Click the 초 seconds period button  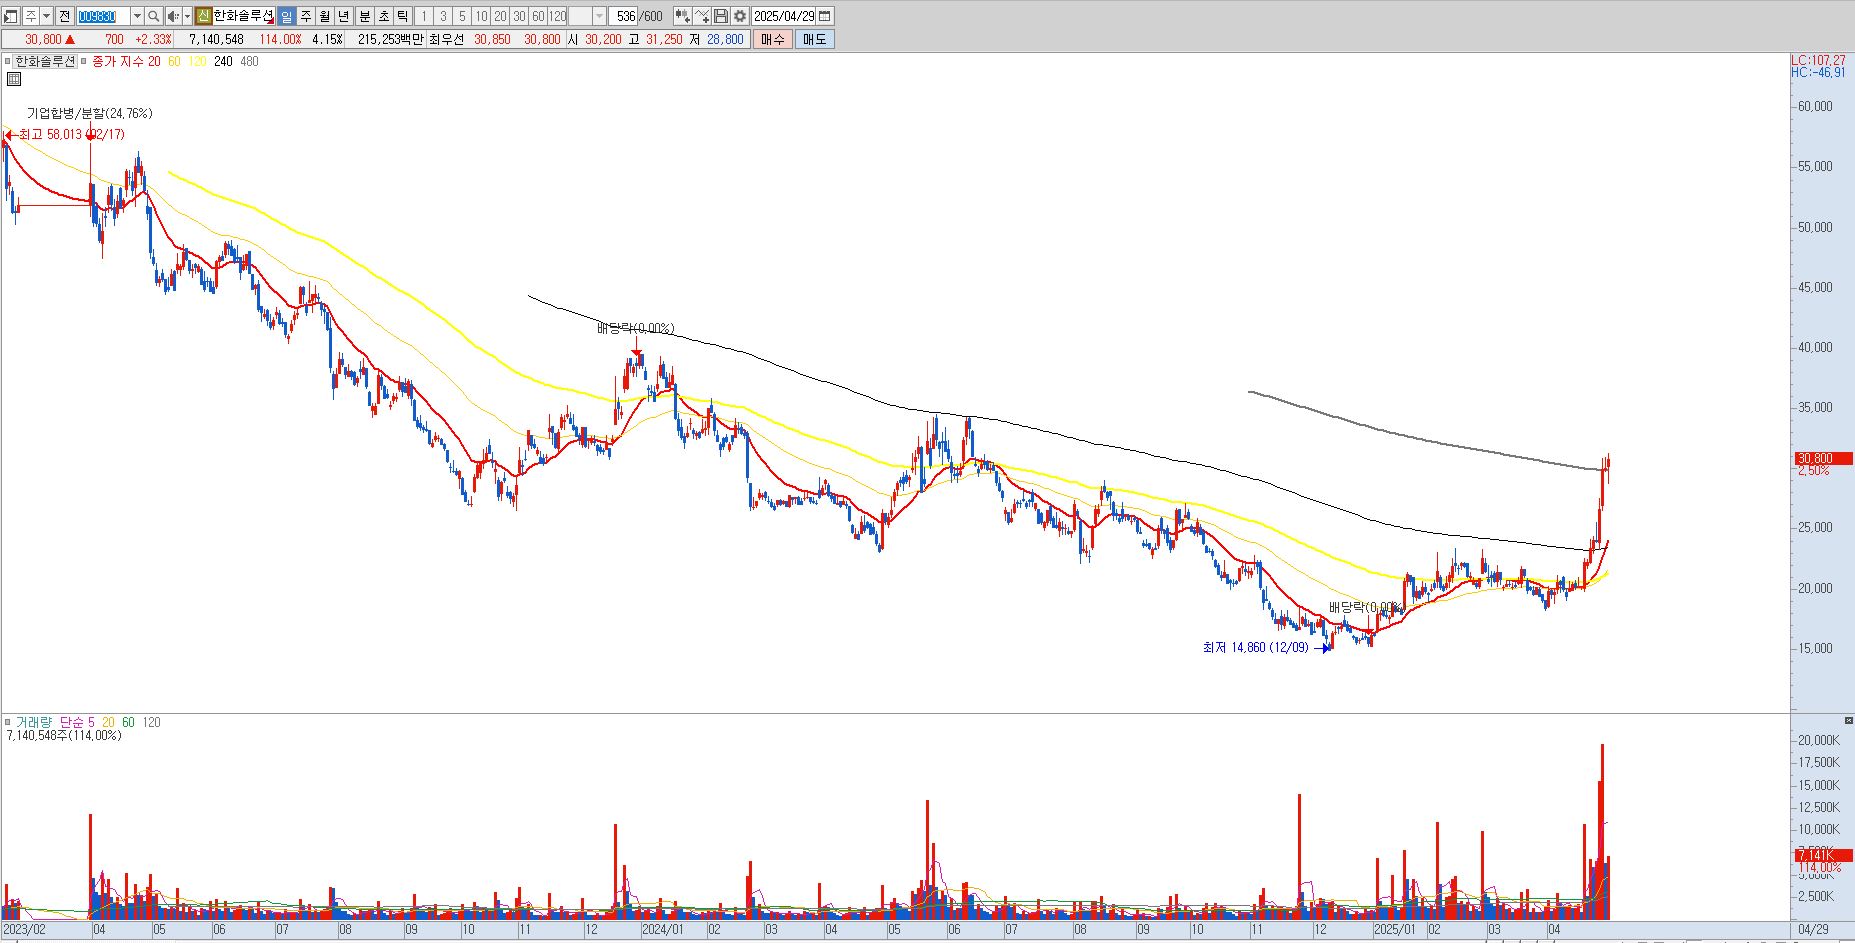point(383,16)
